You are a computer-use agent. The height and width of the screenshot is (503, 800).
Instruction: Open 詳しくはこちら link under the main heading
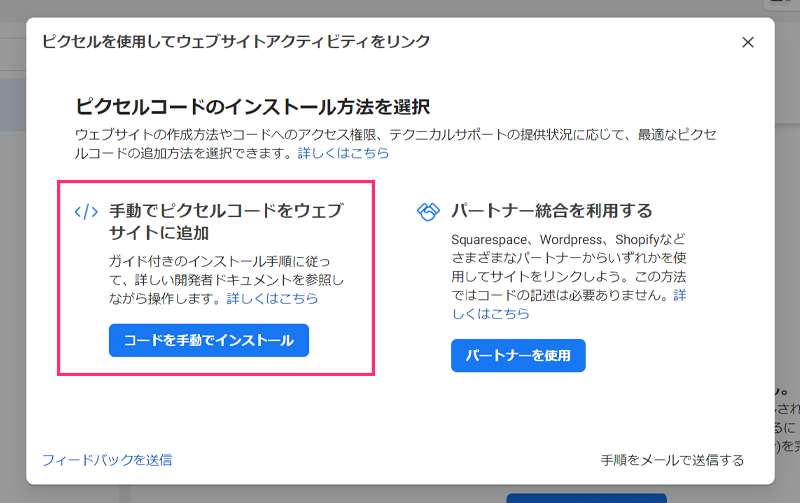343,154
